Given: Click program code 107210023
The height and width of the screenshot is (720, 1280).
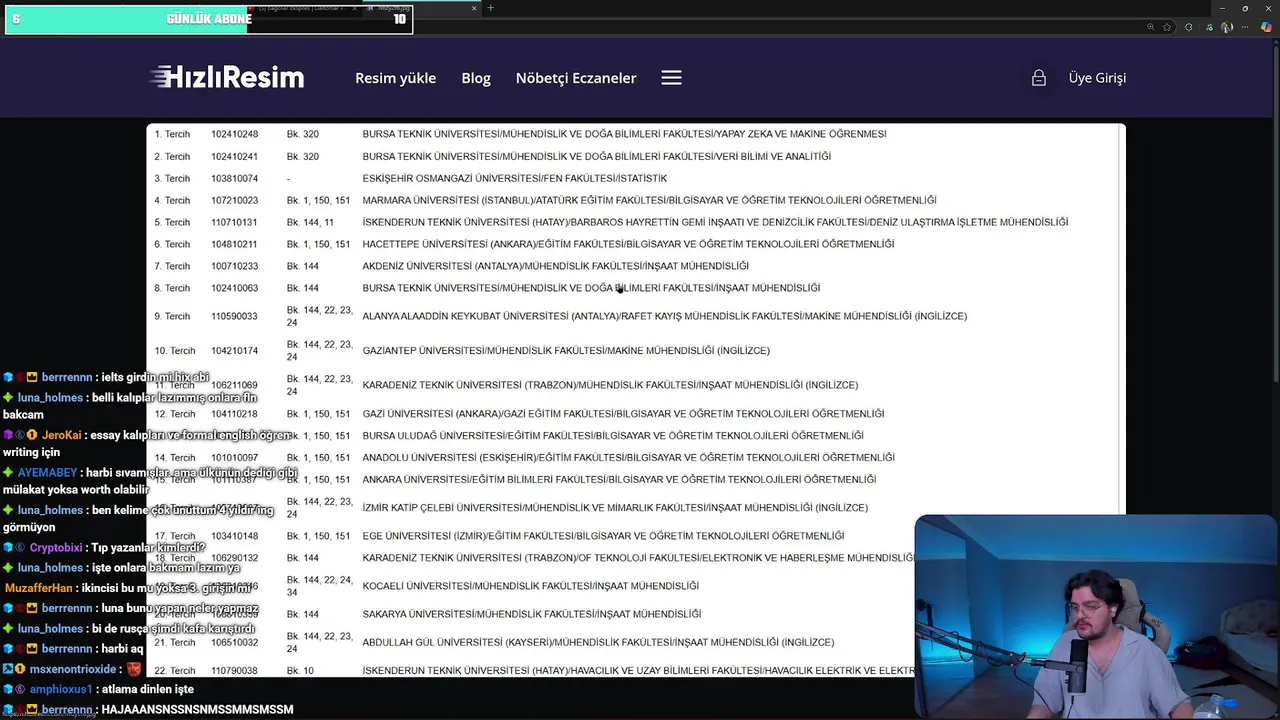Looking at the screenshot, I should (234, 200).
